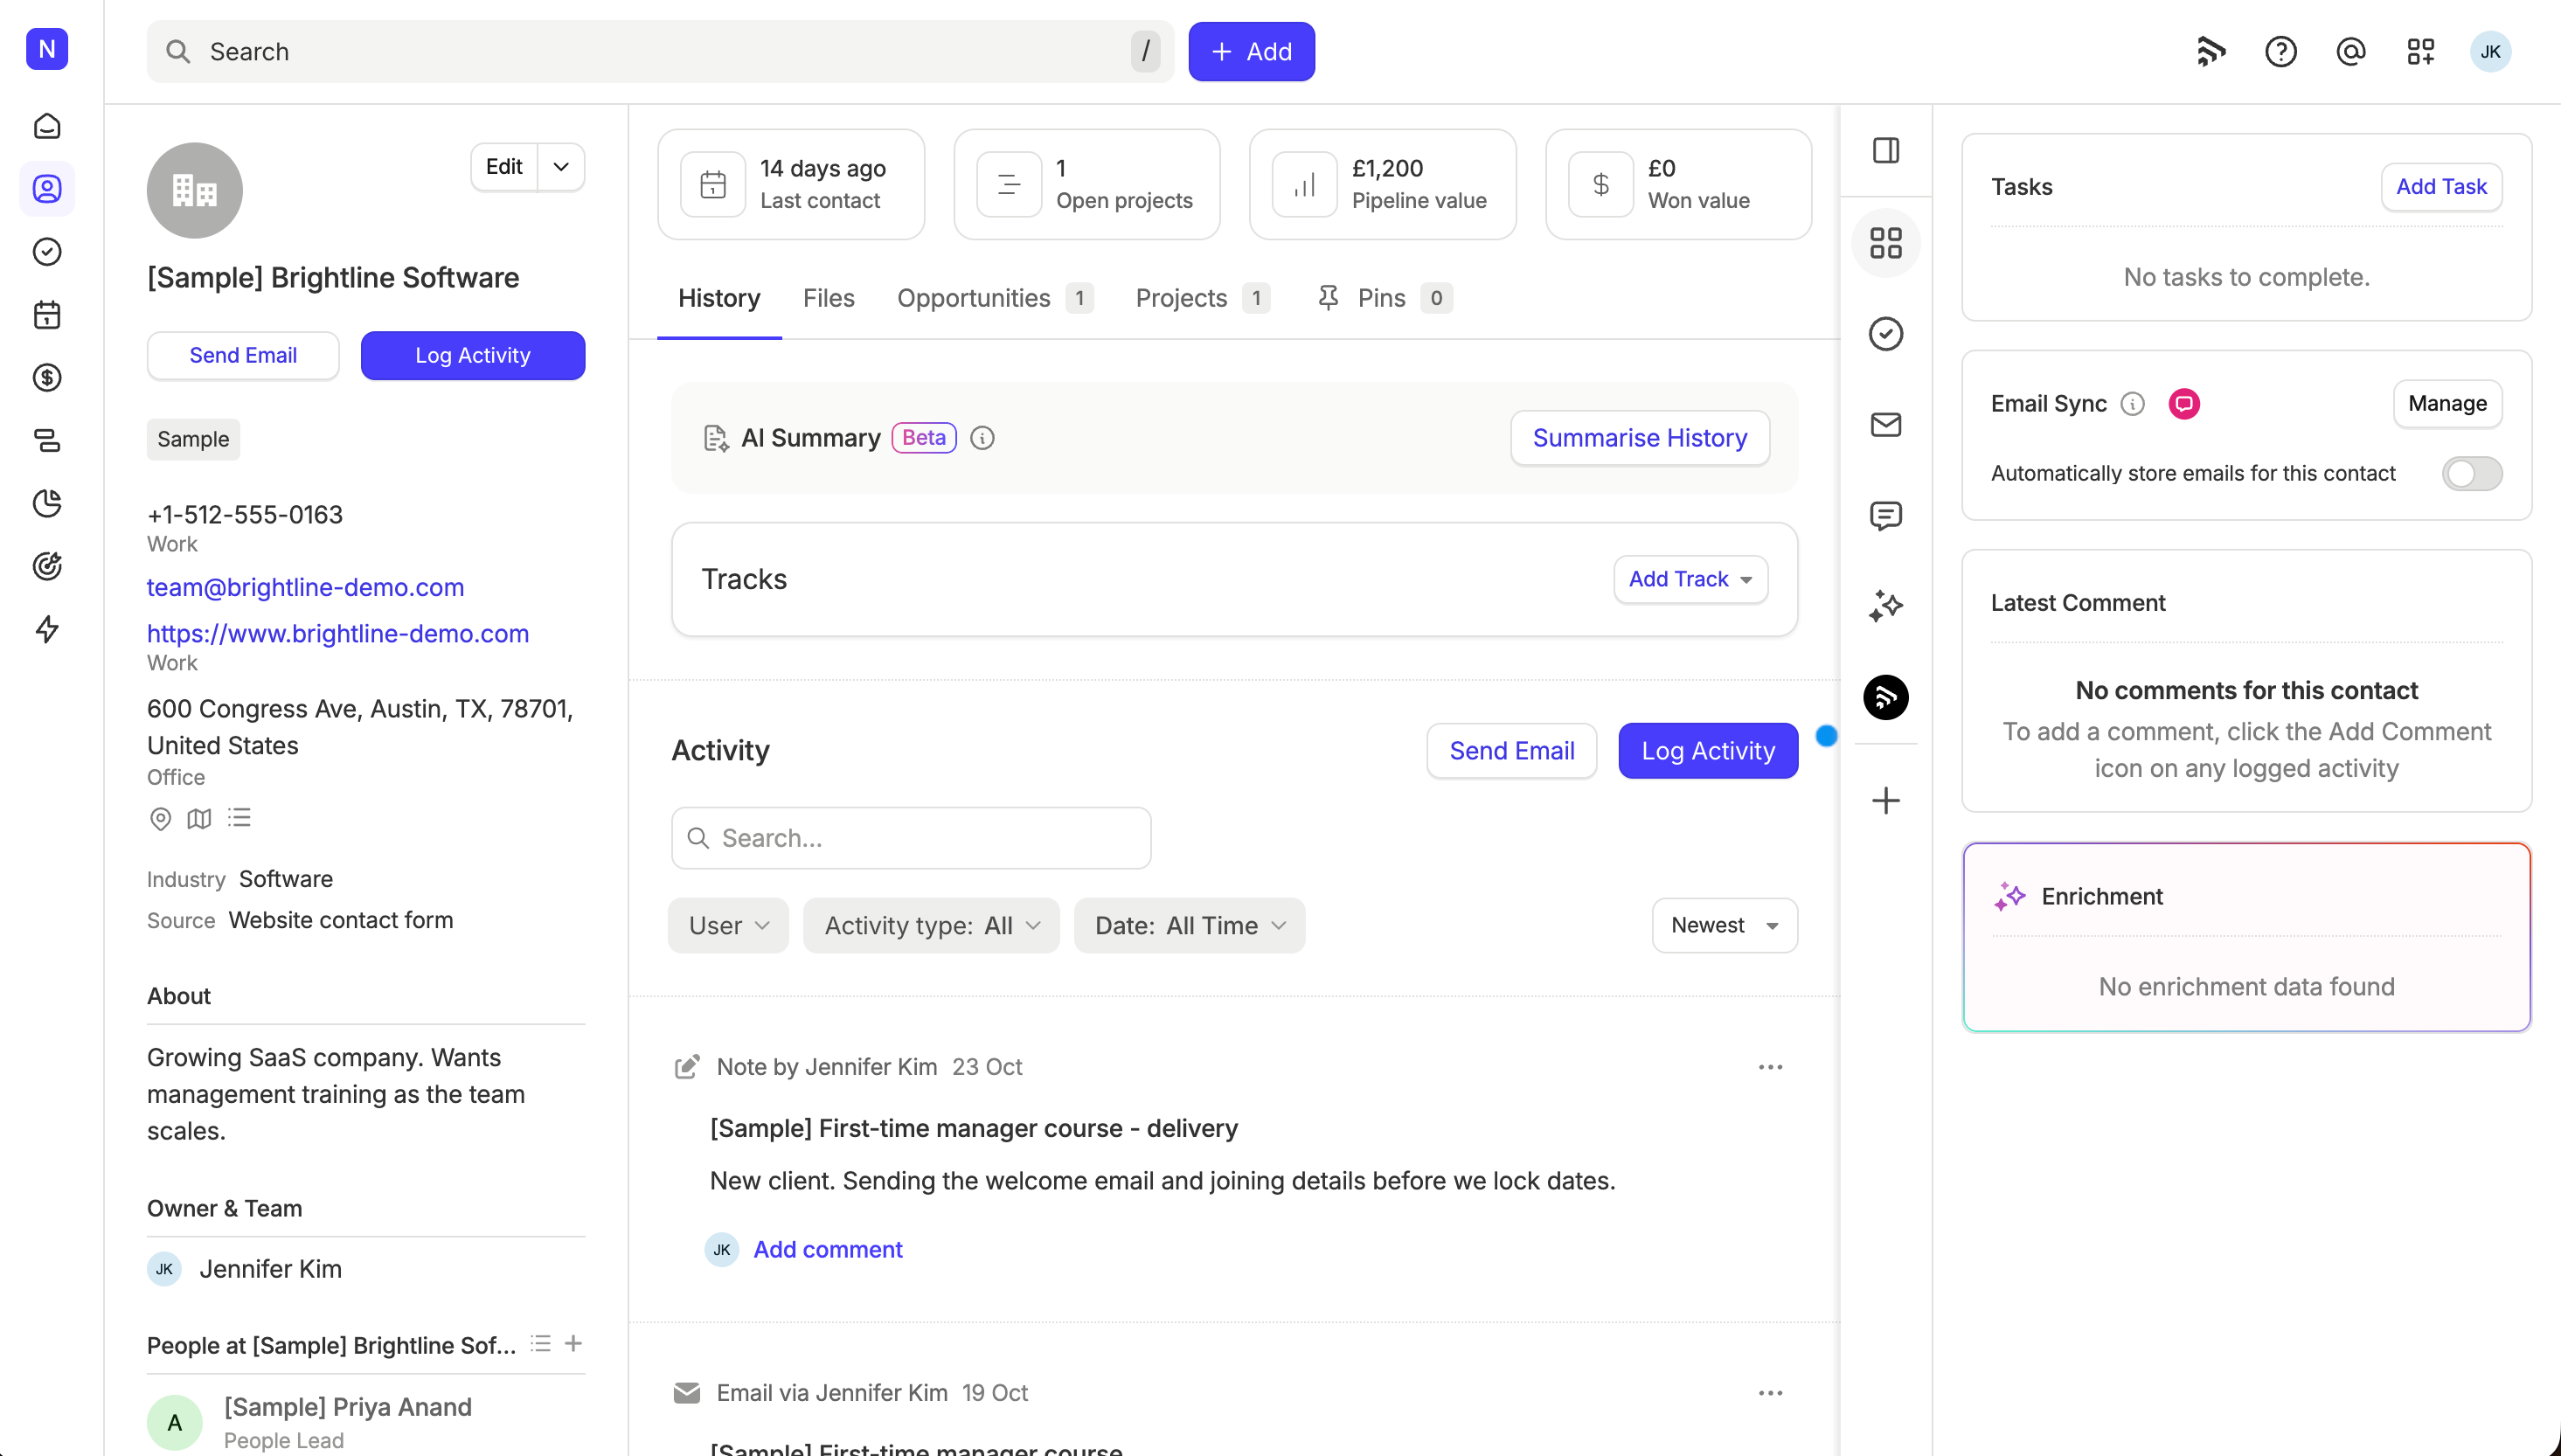Click the top Search field

click(x=660, y=52)
